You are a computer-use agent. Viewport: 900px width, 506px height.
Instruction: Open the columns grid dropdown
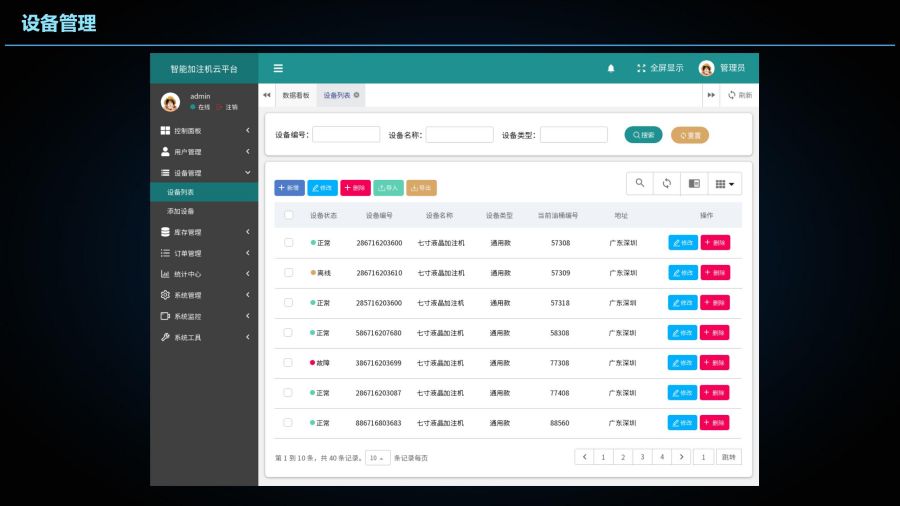725,184
